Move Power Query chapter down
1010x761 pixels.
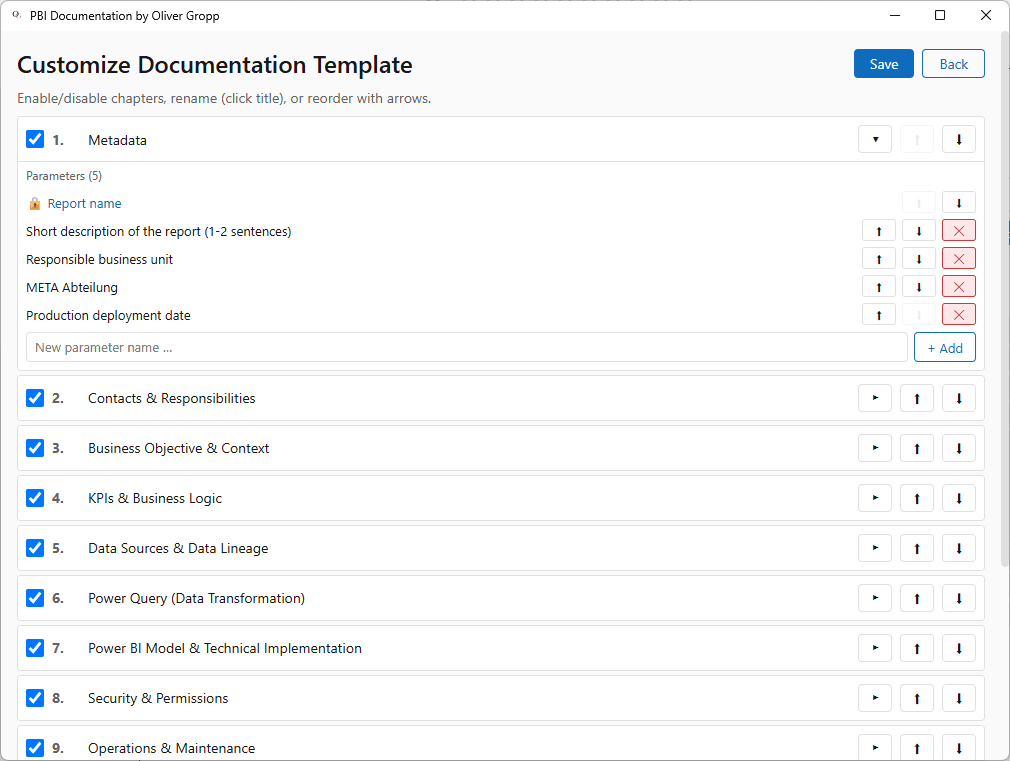point(958,598)
